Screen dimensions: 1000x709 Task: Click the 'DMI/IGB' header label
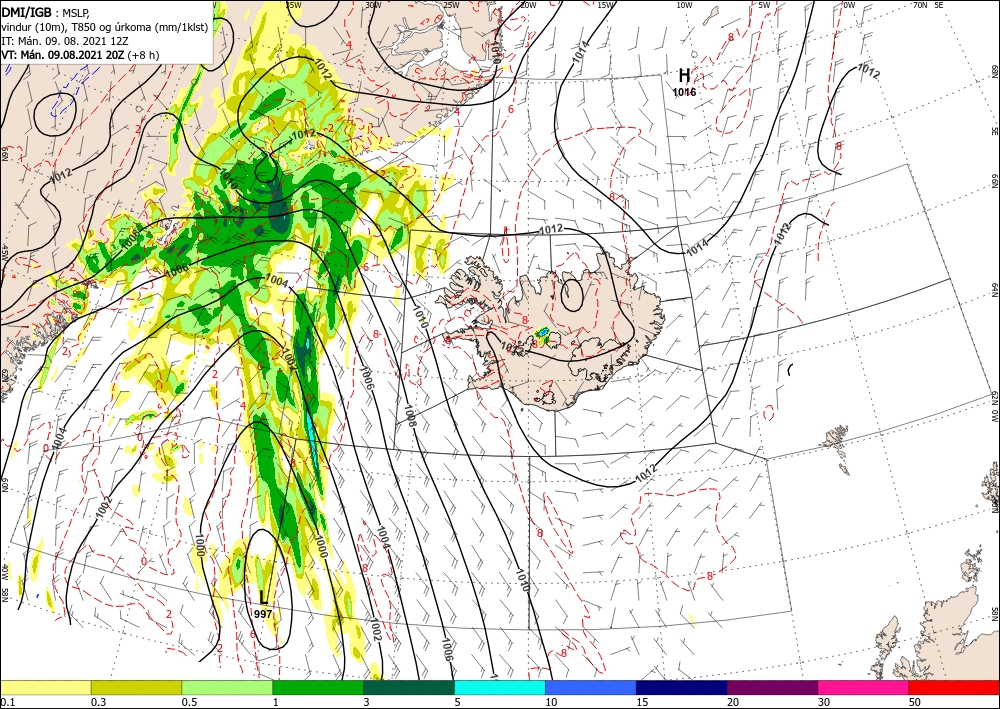[x=26, y=11]
